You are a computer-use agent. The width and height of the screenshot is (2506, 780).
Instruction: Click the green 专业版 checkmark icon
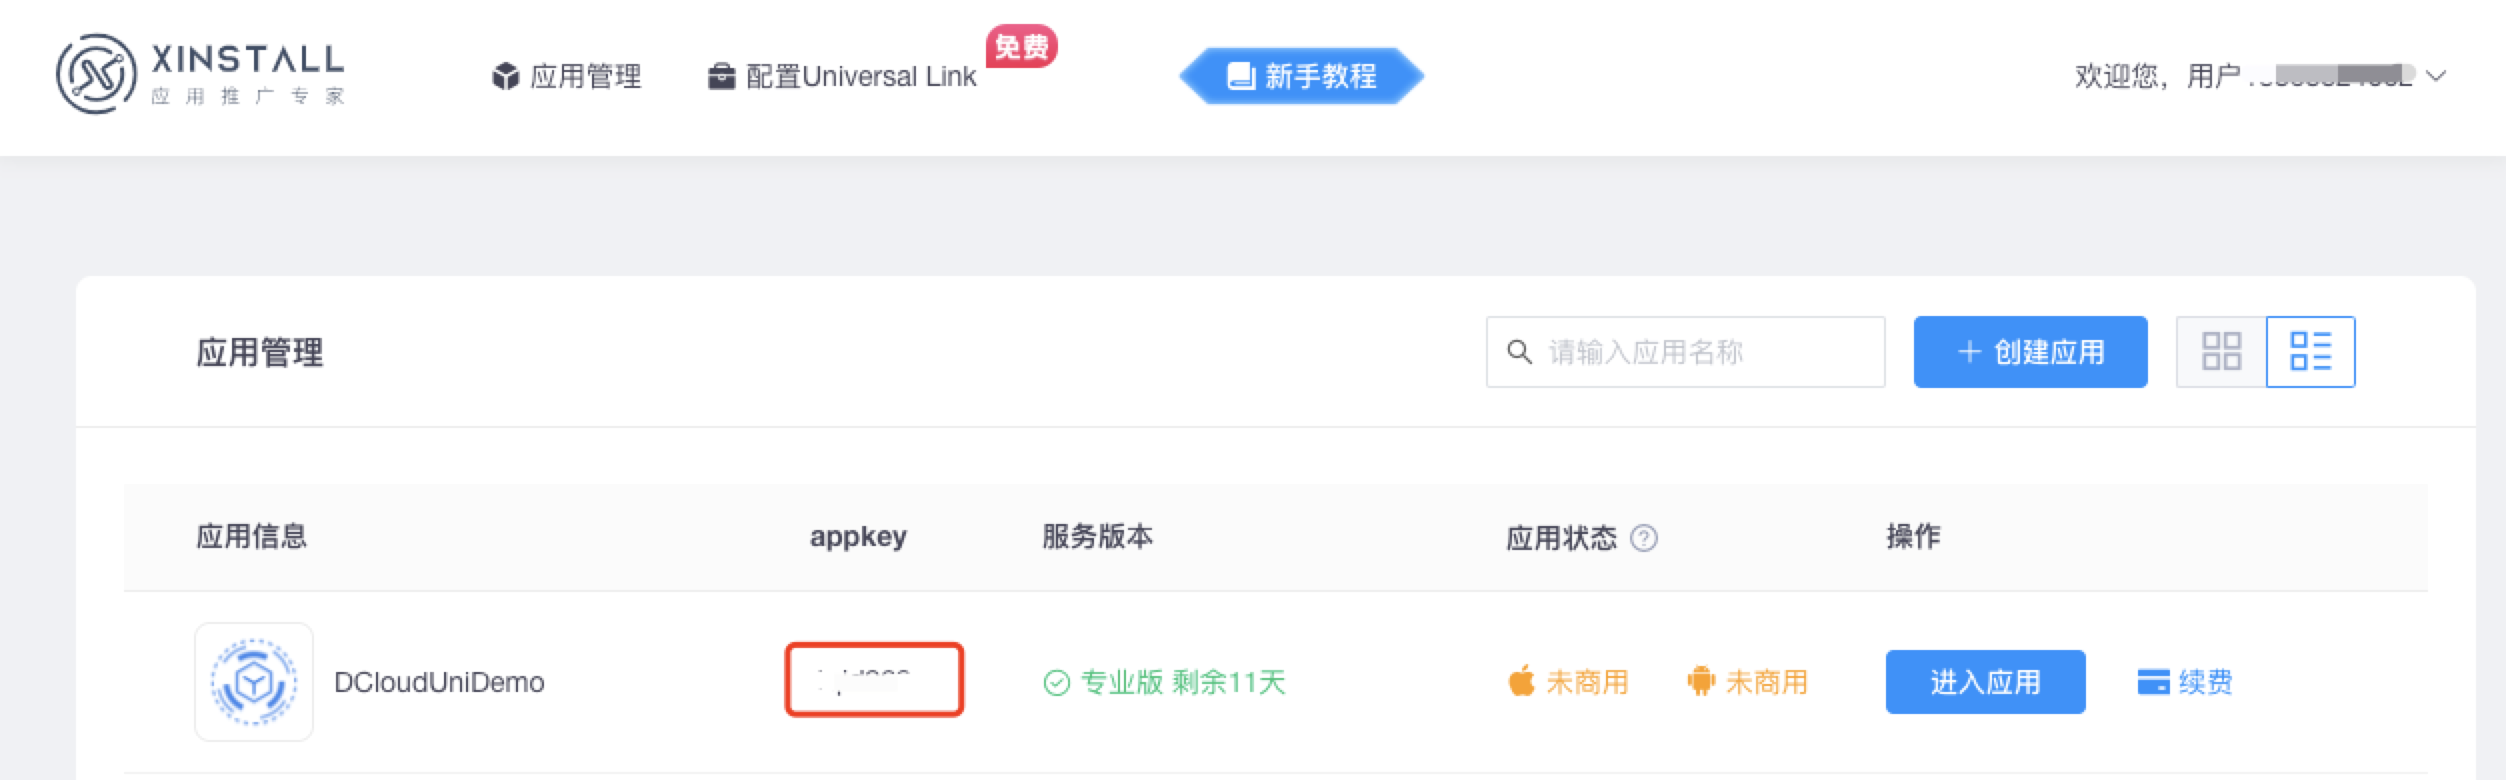1056,683
